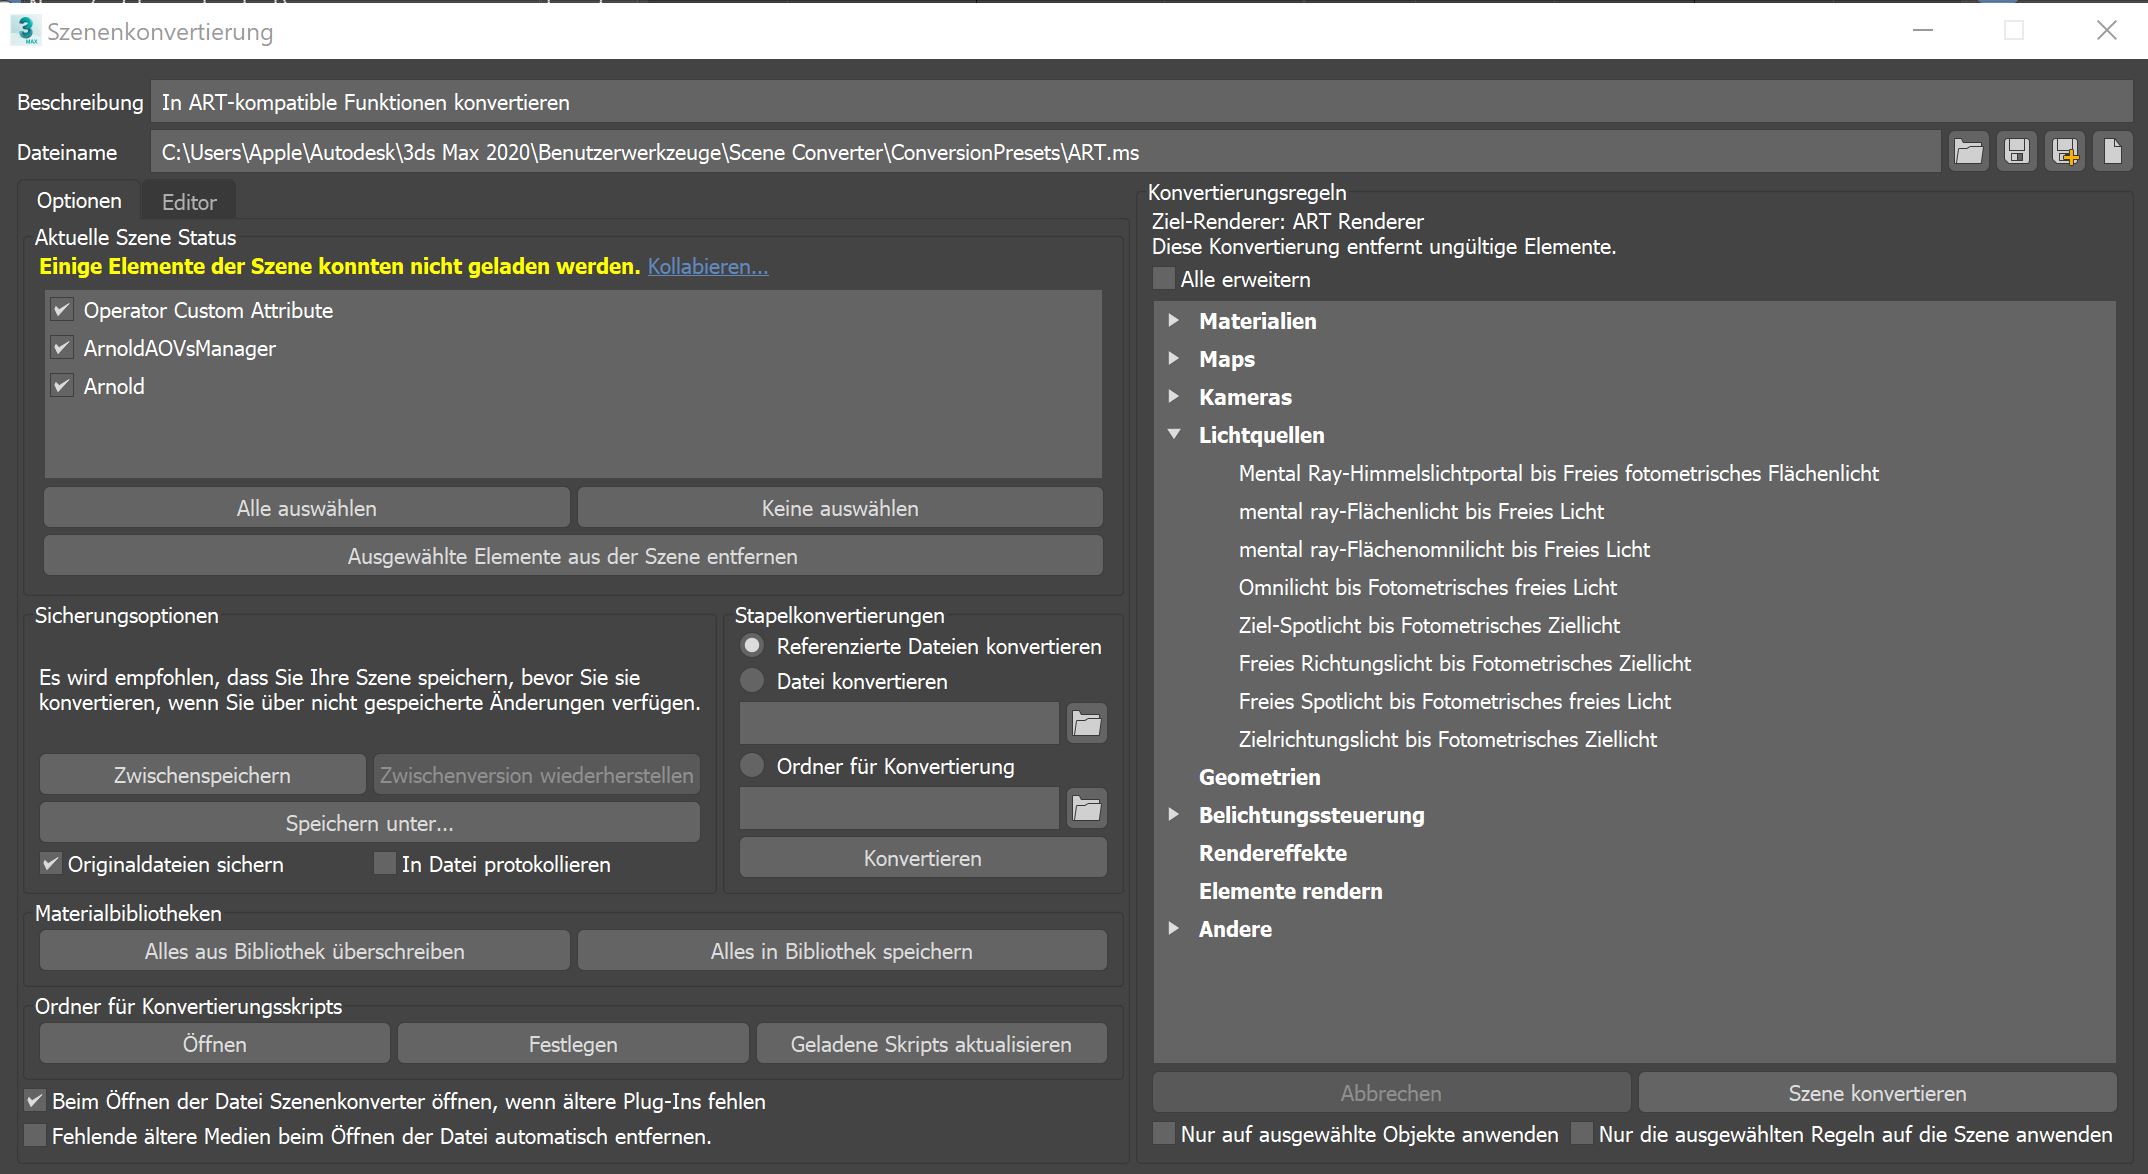Click Alles aus Bibliothek überschreiben

(x=305, y=951)
